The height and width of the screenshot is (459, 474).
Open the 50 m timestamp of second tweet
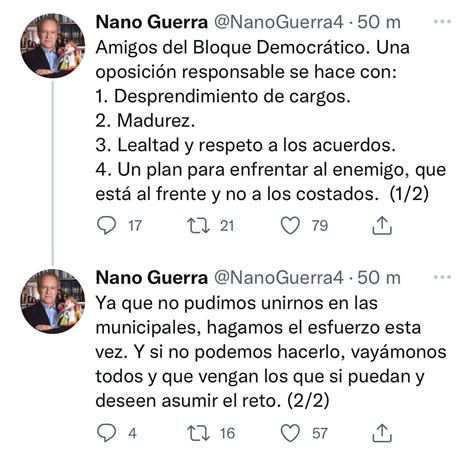(x=379, y=277)
